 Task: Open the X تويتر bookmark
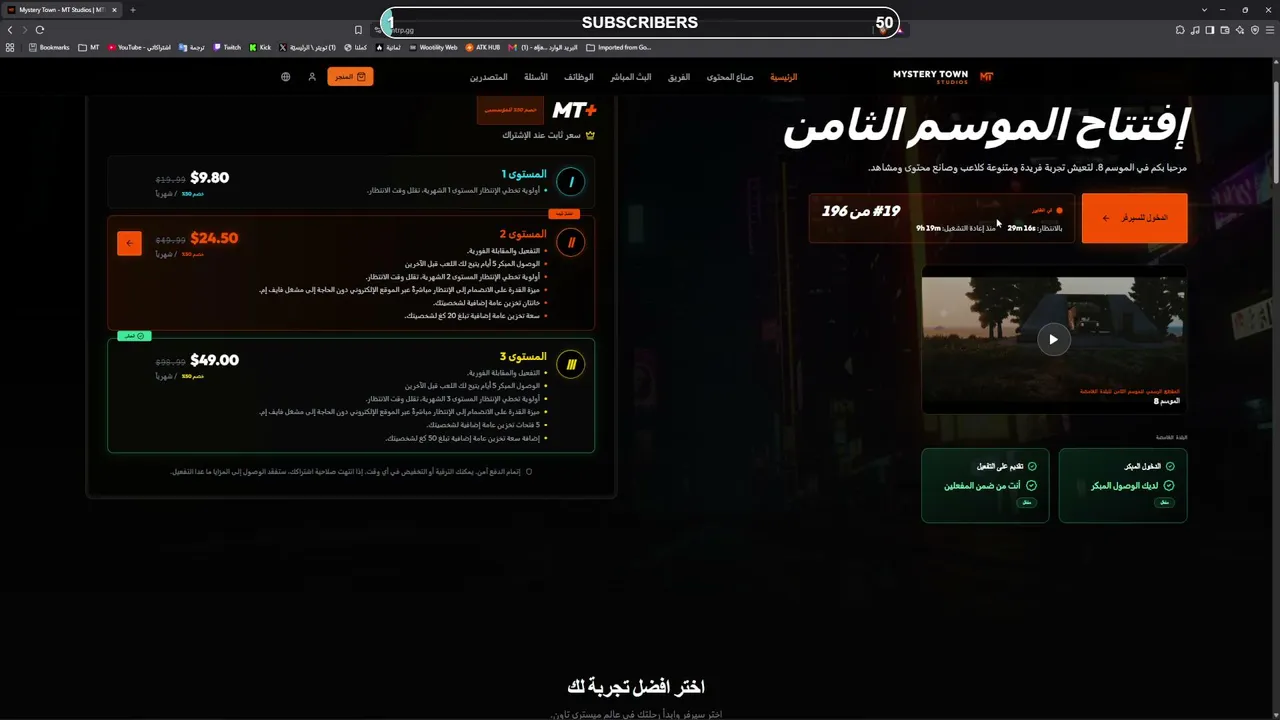[x=308, y=47]
